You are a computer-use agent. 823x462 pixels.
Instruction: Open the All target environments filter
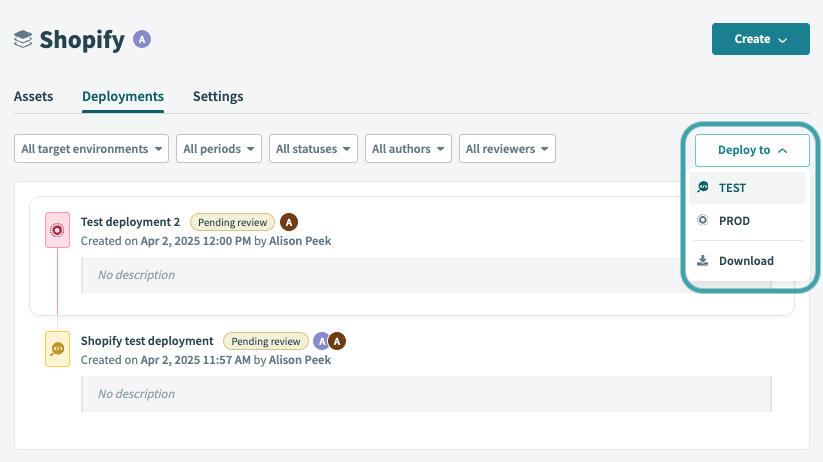click(92, 149)
